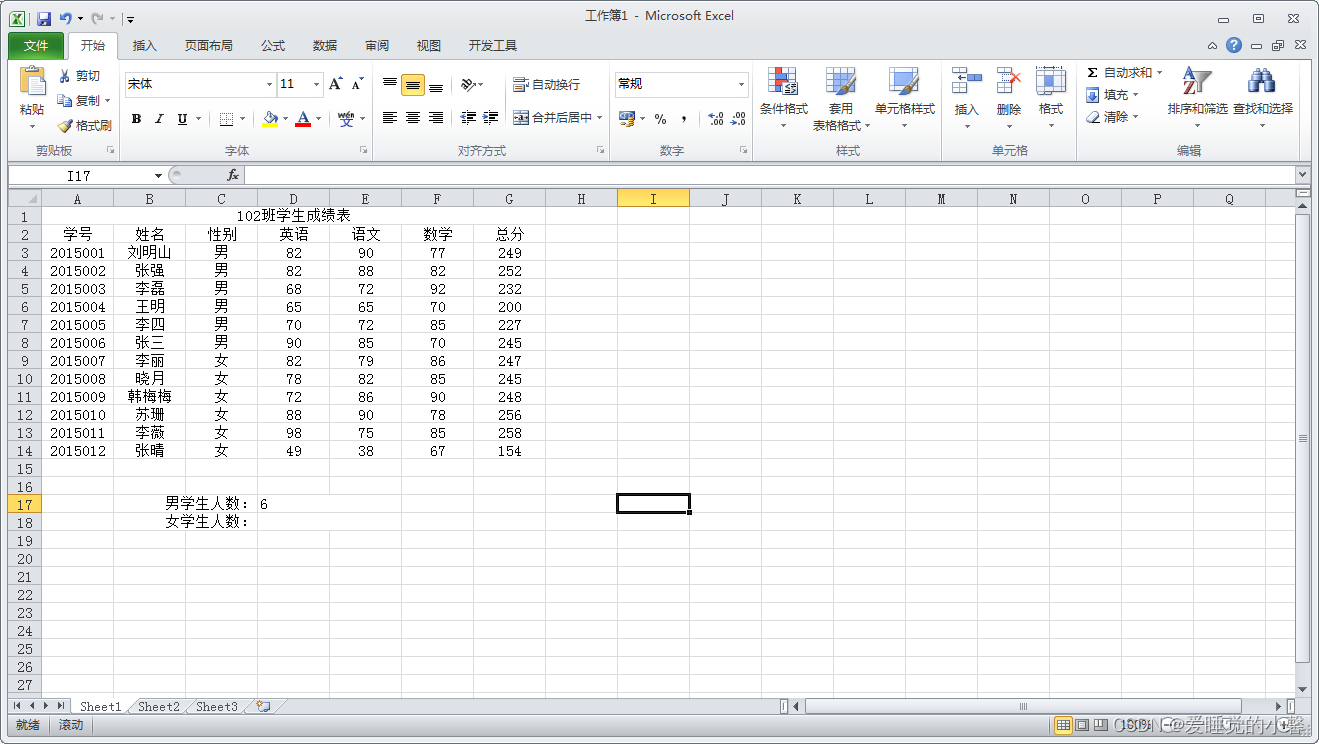The height and width of the screenshot is (744, 1319).
Task: Click the text orientation icon
Action: (x=468, y=85)
